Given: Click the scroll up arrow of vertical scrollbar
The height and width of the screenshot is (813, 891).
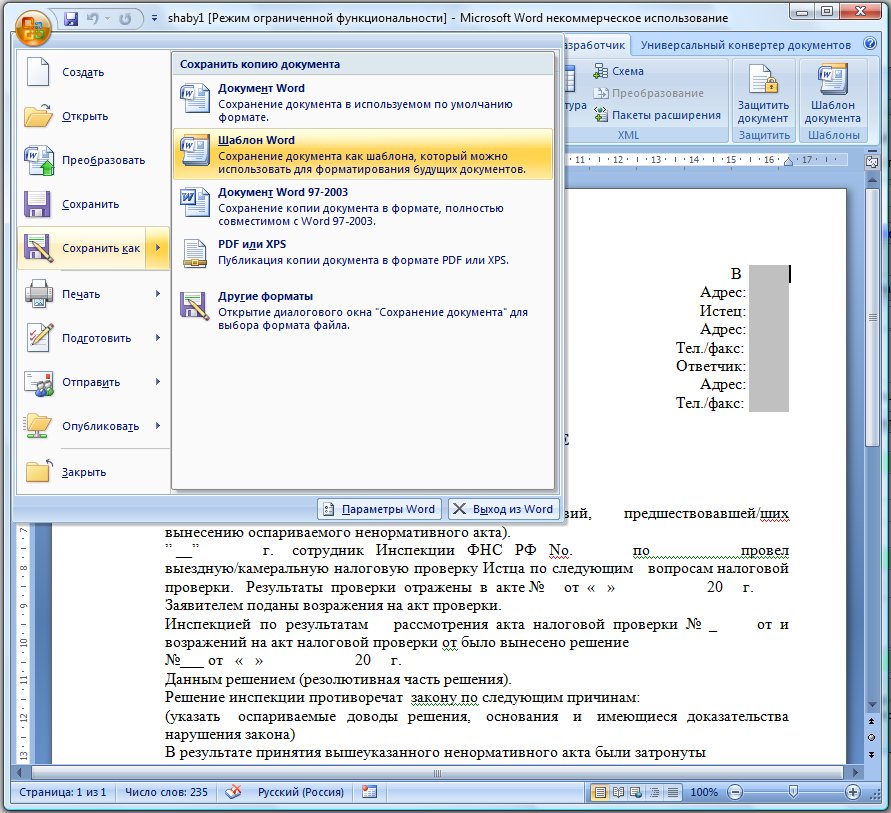Looking at the screenshot, I should tap(872, 180).
